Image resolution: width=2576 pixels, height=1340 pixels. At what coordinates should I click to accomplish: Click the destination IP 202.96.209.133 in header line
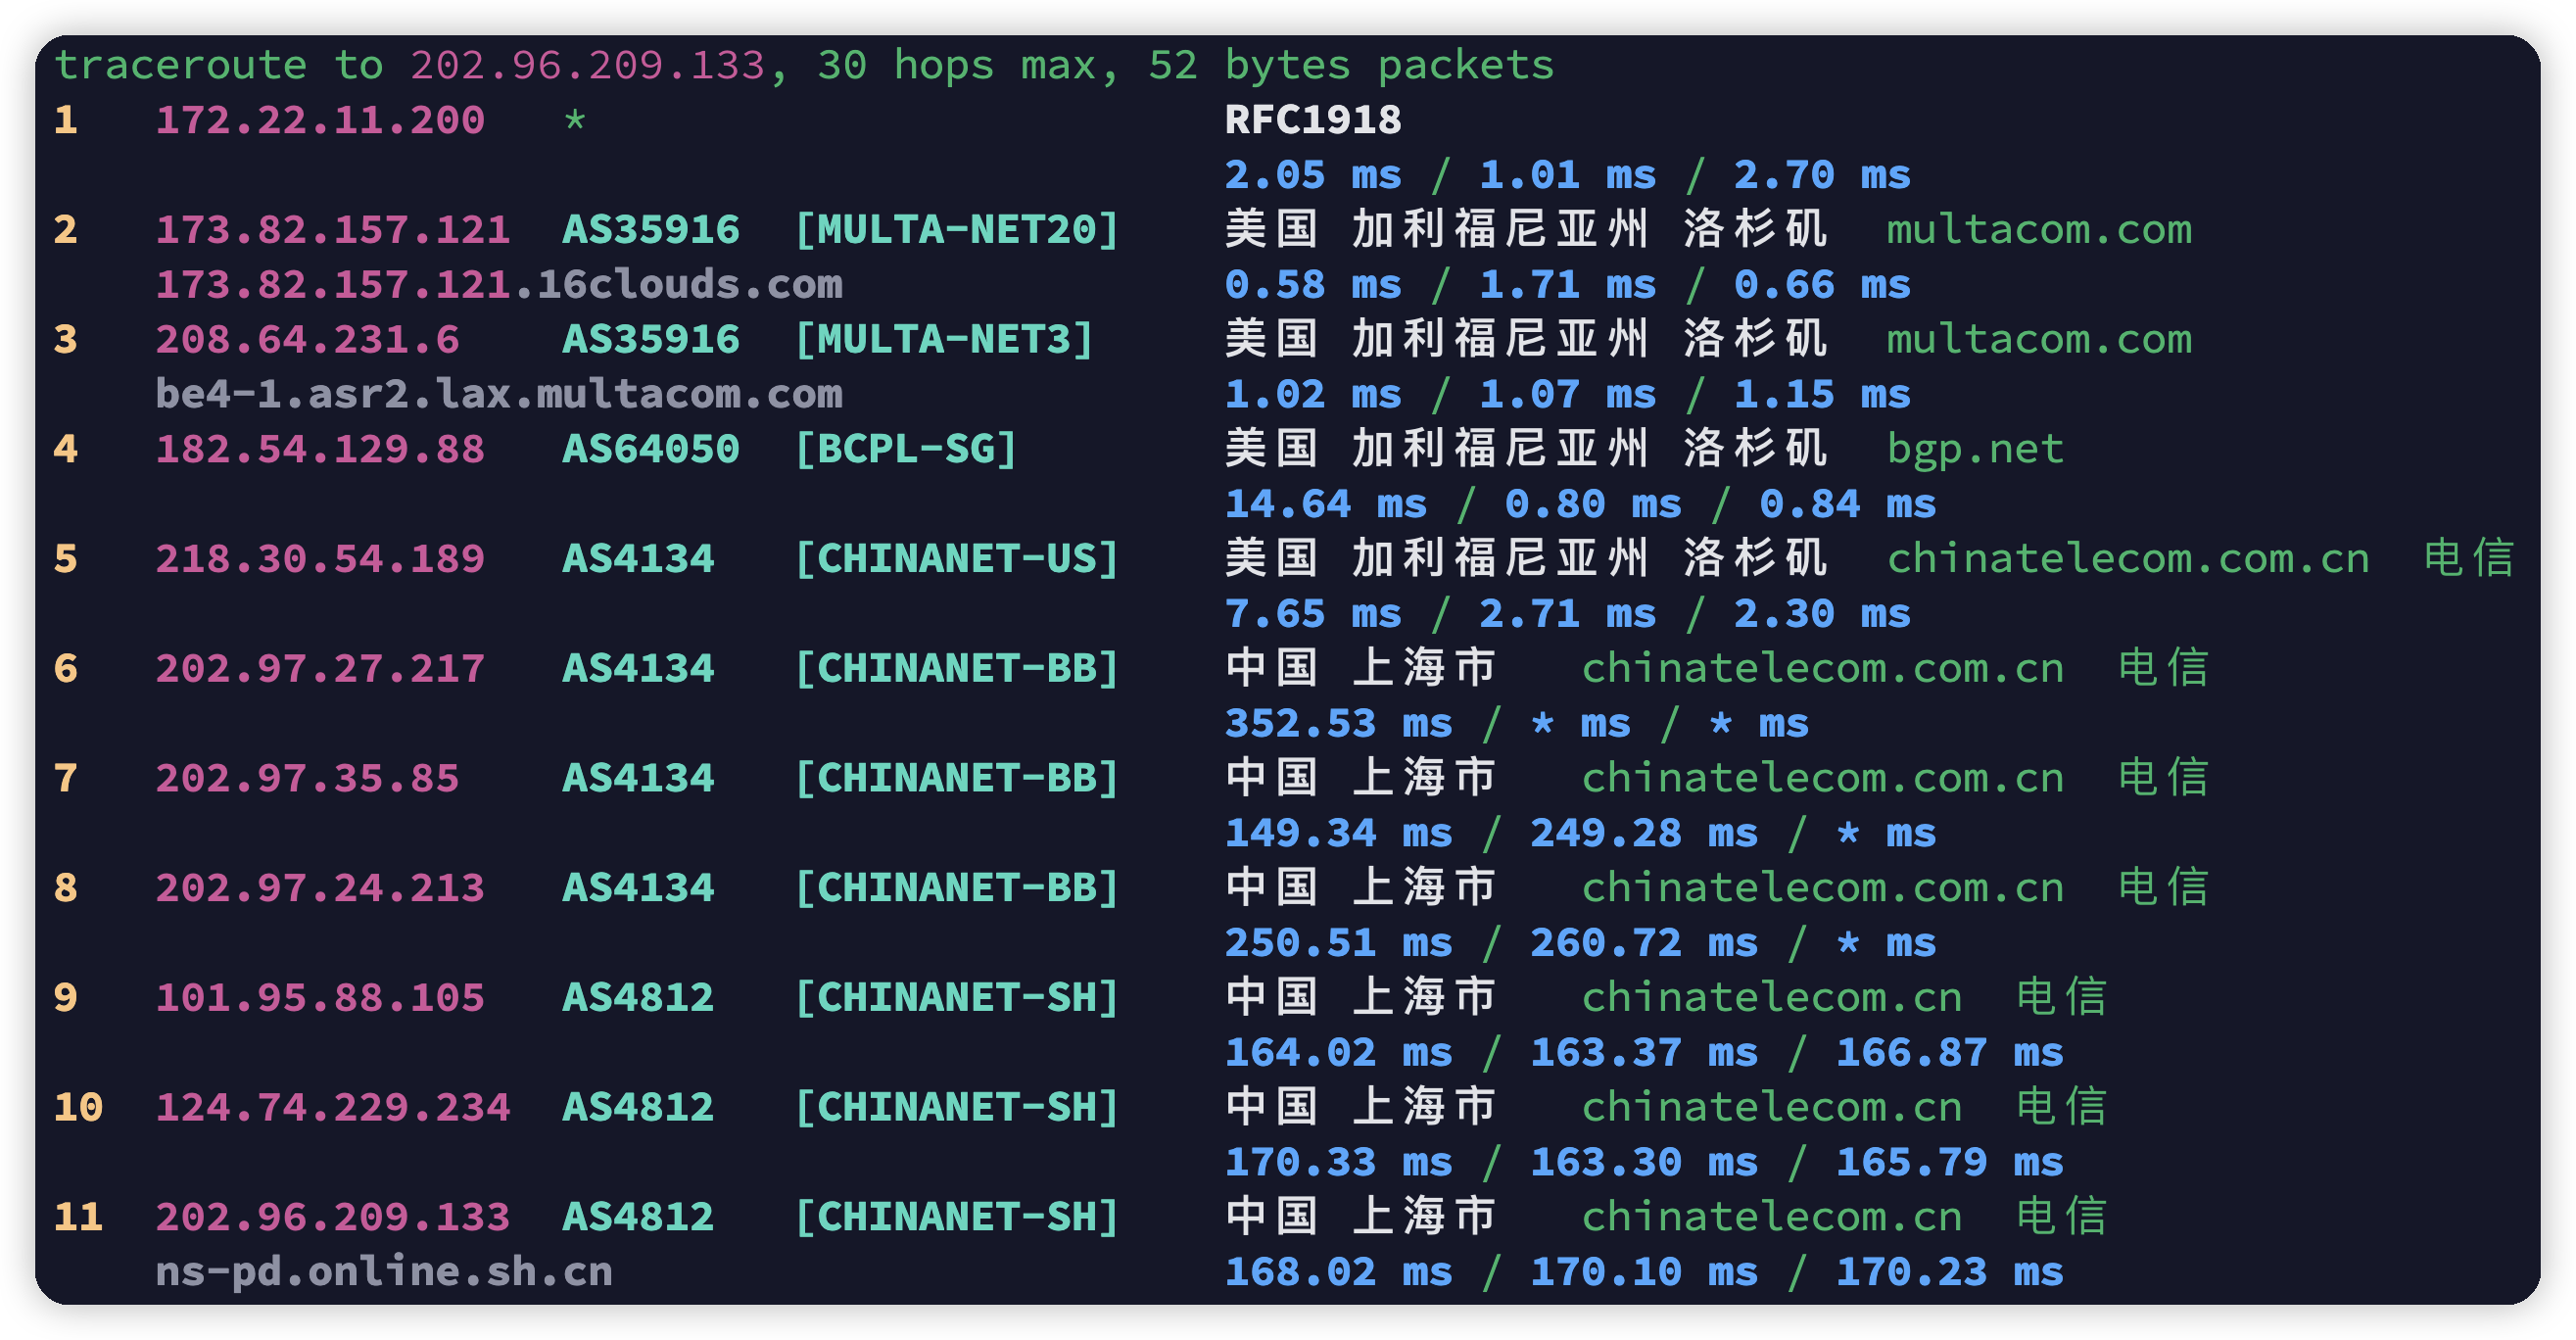[x=587, y=66]
